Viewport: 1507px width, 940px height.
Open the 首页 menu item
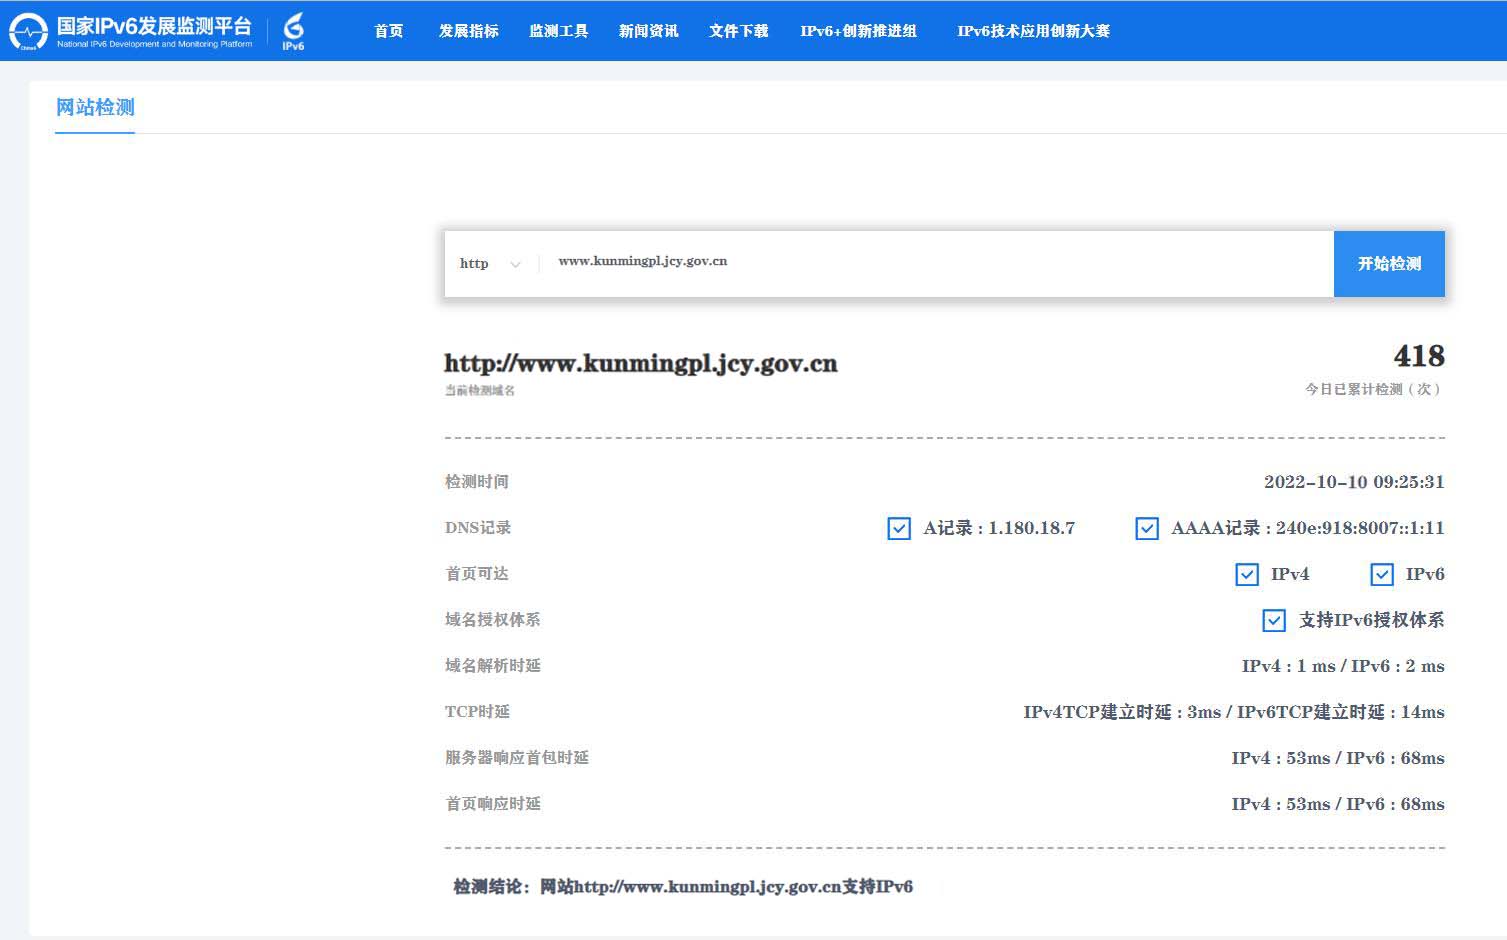pos(388,31)
